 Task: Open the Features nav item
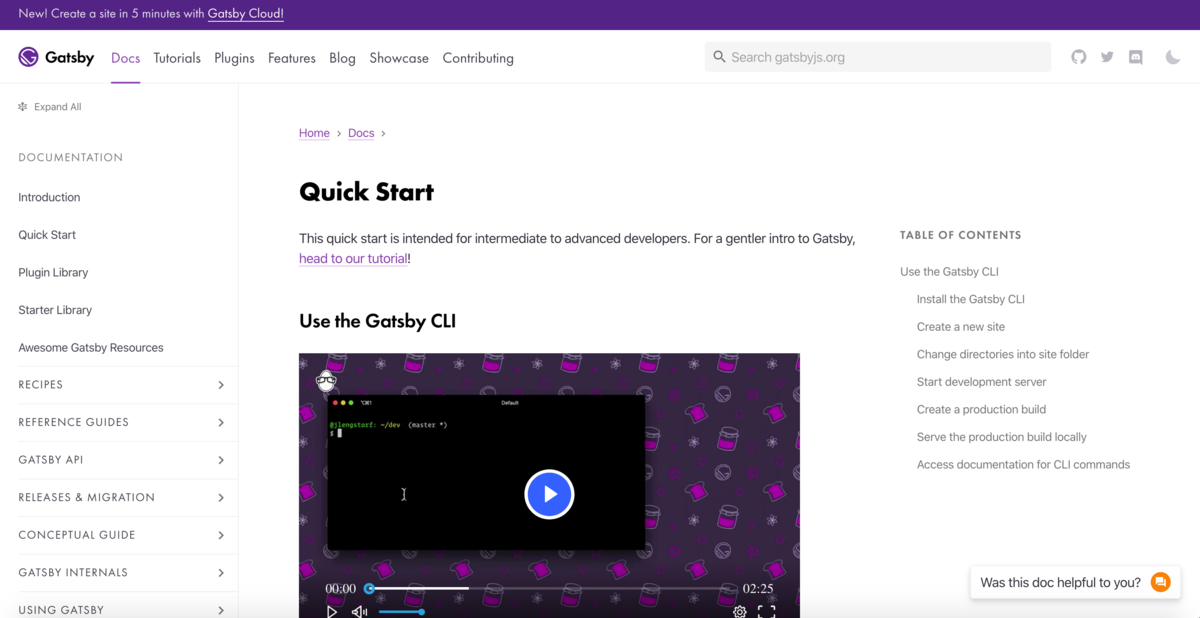pyautogui.click(x=292, y=58)
